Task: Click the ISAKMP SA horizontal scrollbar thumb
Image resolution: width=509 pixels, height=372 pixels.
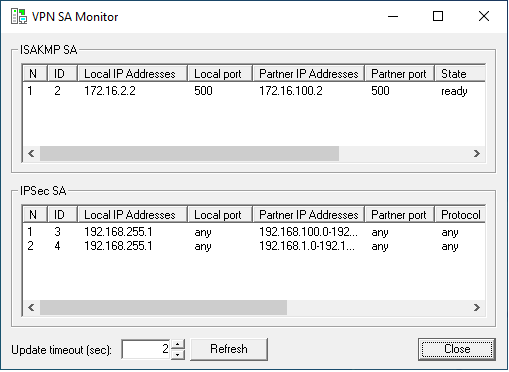Action: (189, 153)
